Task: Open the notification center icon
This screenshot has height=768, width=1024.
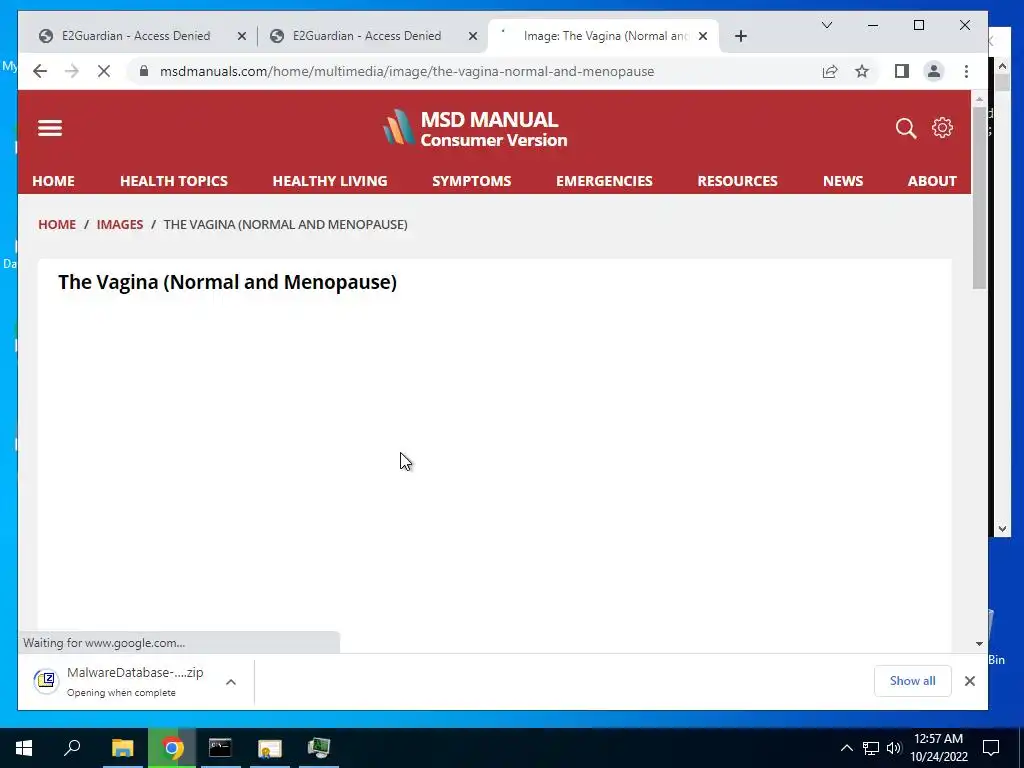Action: click(x=991, y=748)
